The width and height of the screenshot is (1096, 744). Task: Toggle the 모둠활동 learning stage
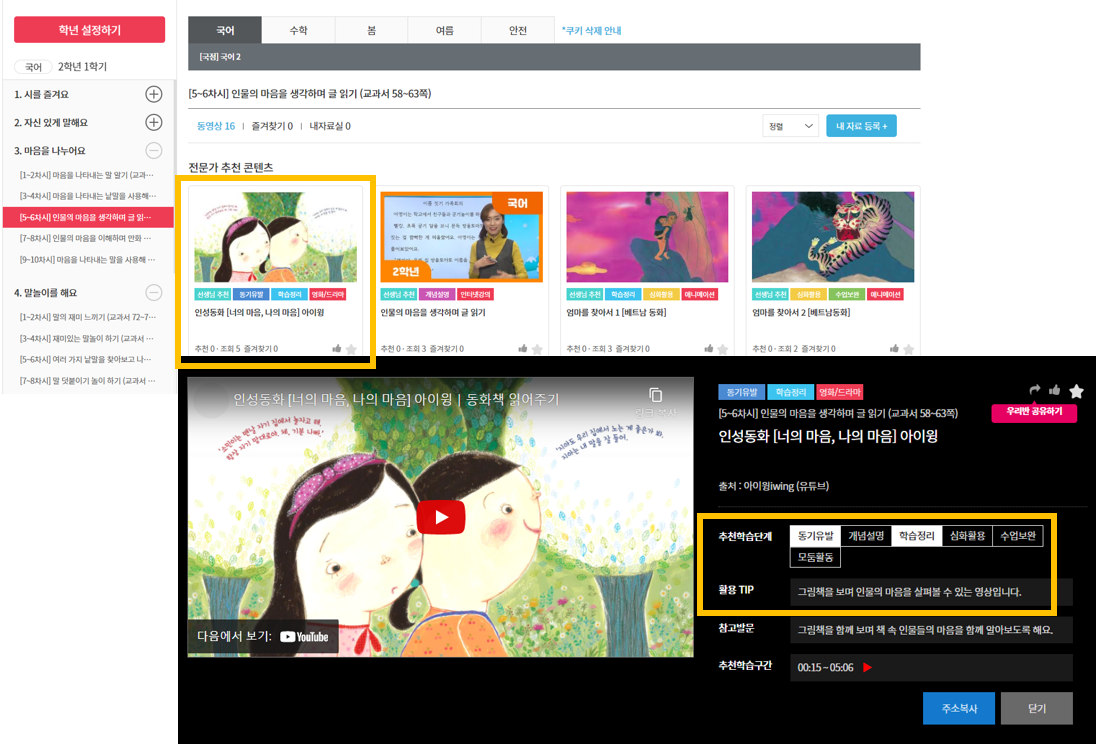815,557
